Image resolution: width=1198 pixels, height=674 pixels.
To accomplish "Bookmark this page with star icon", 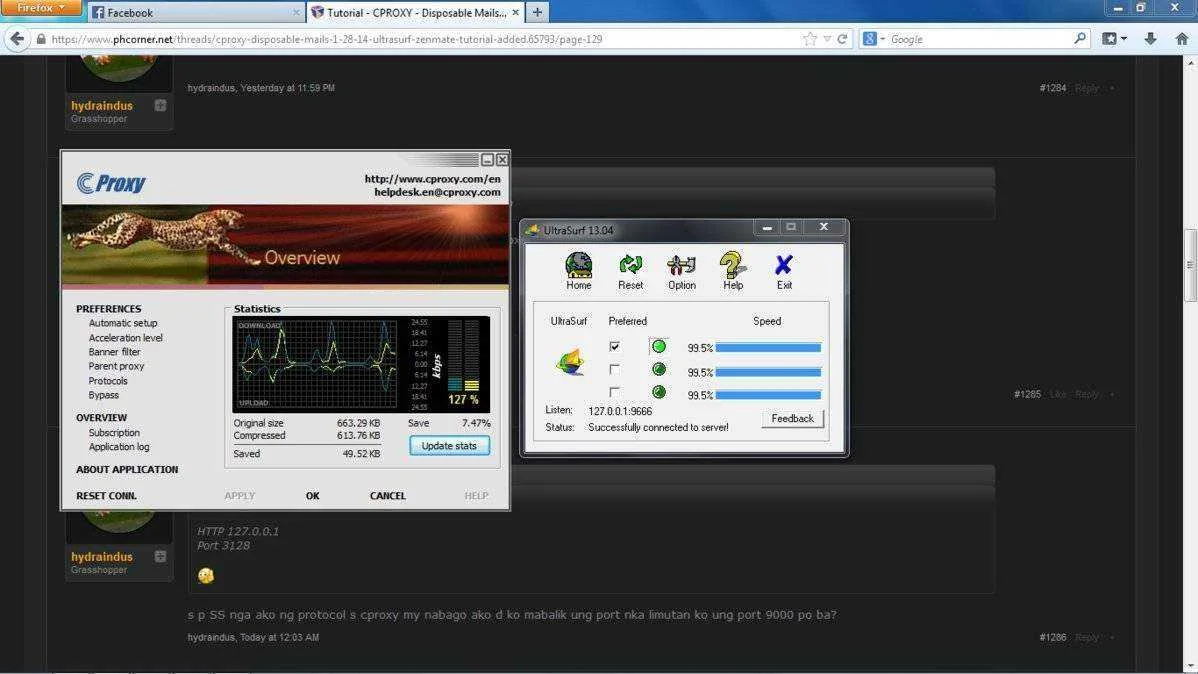I will tap(810, 39).
